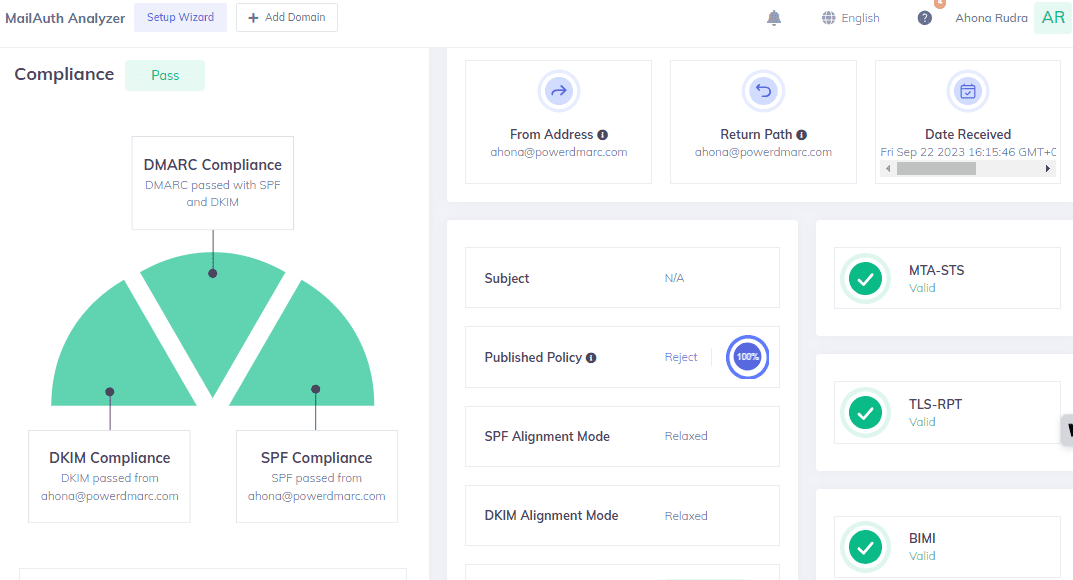Click the Add Domain button

click(287, 18)
